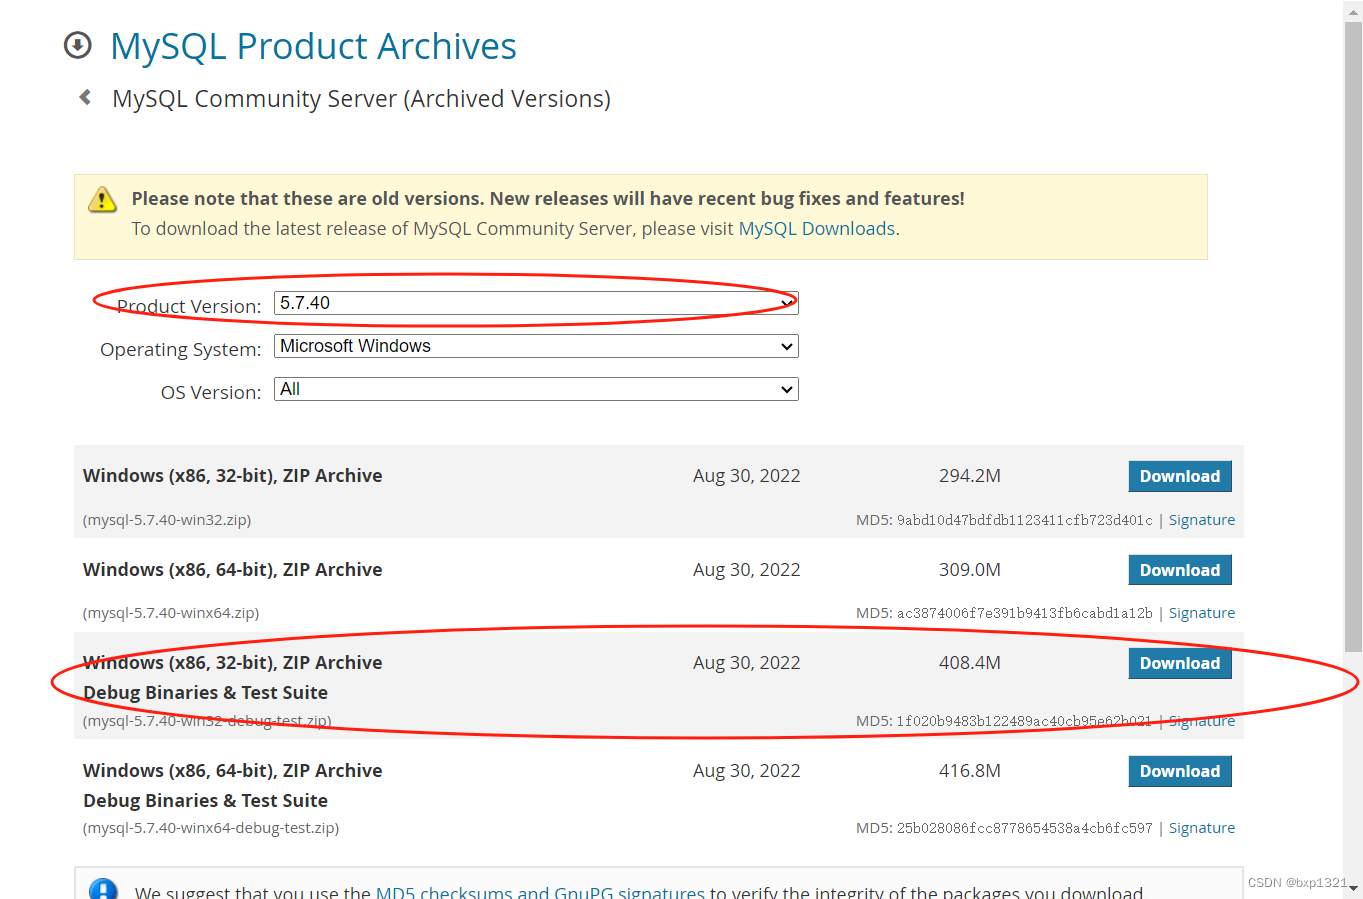
Task: Click the file size 416.8M
Action: coord(970,771)
